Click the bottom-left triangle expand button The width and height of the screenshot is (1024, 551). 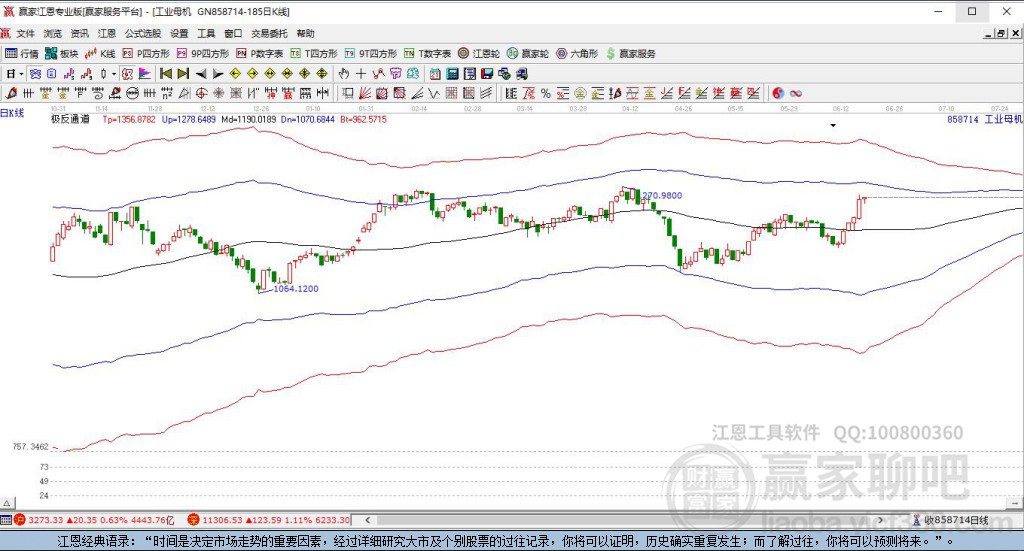point(7,503)
